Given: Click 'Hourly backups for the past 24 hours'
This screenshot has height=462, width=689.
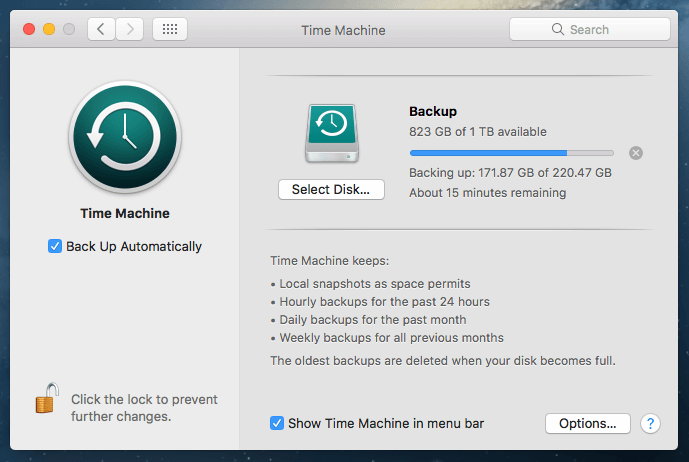Looking at the screenshot, I should pyautogui.click(x=384, y=302).
